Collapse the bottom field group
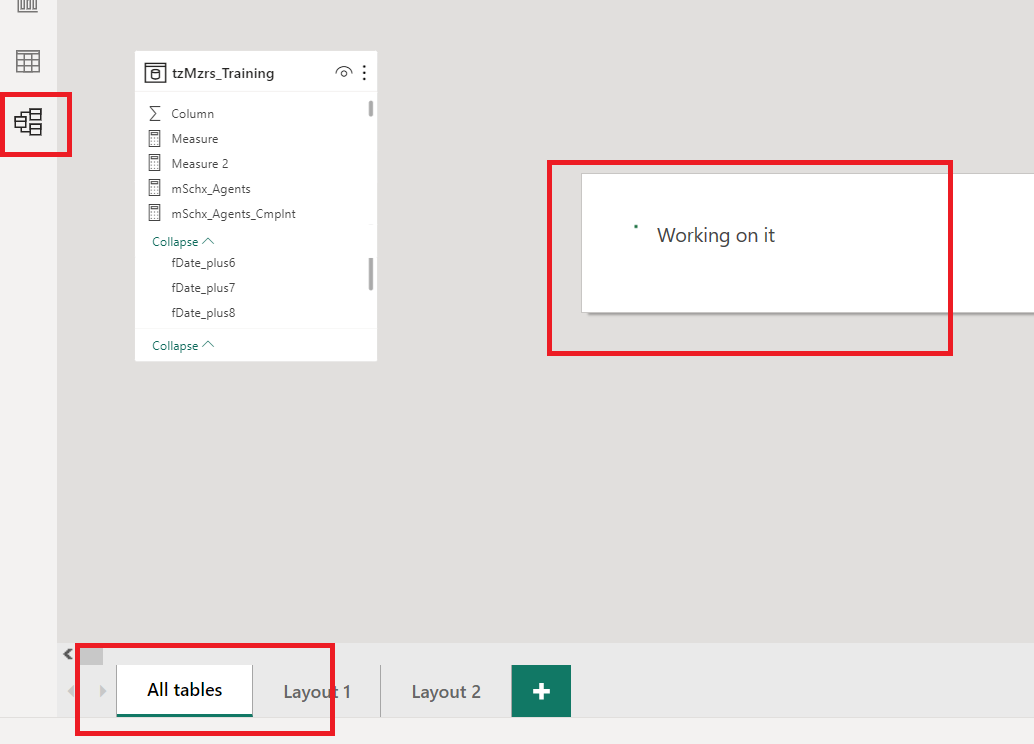 coord(183,346)
